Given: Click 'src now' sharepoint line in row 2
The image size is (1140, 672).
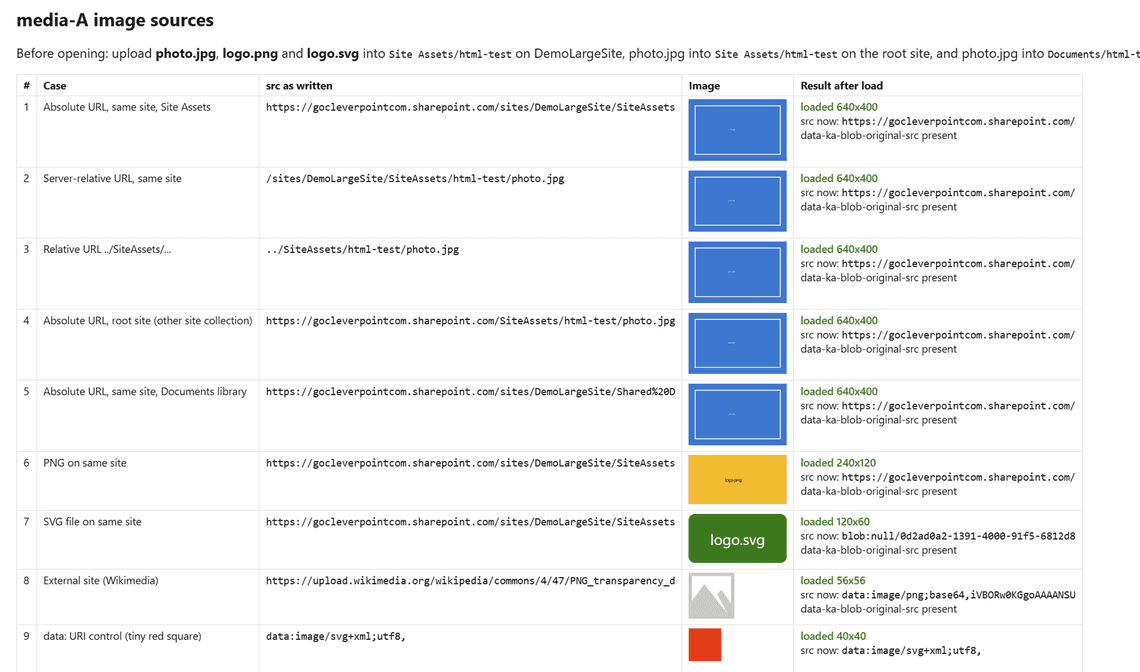Looking at the screenshot, I should (938, 193).
